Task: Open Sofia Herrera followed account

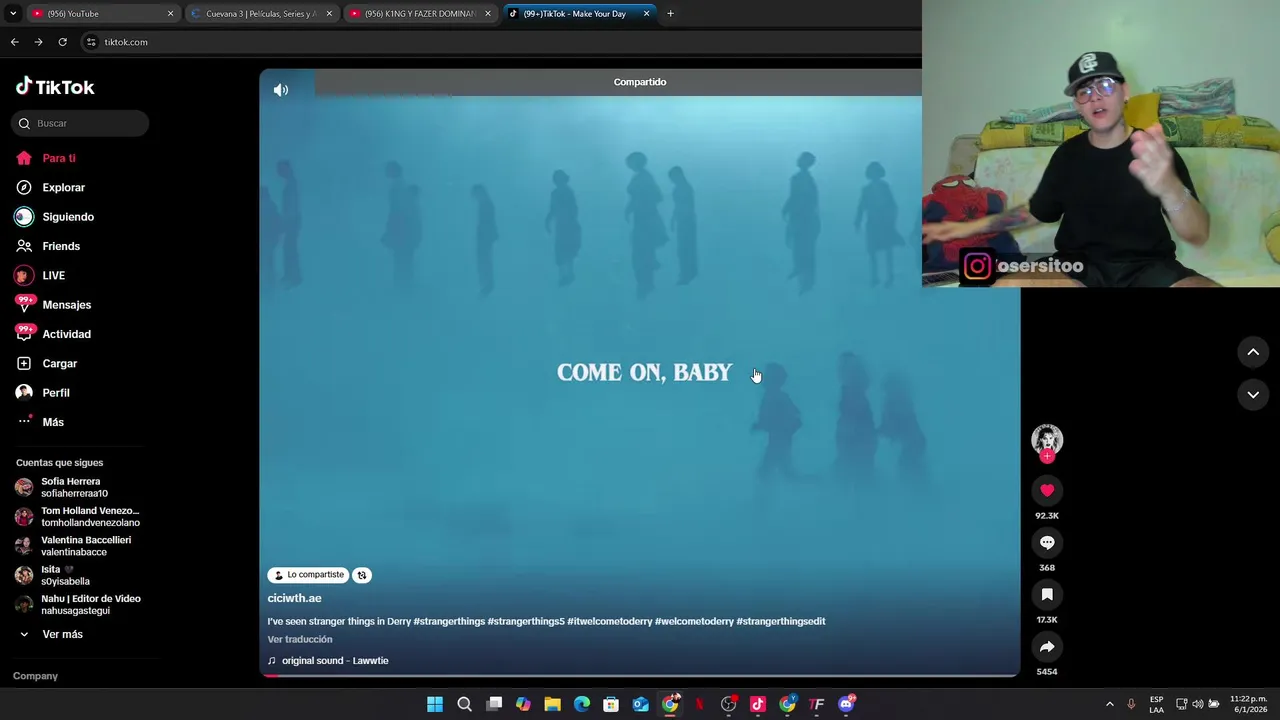Action: point(78,487)
